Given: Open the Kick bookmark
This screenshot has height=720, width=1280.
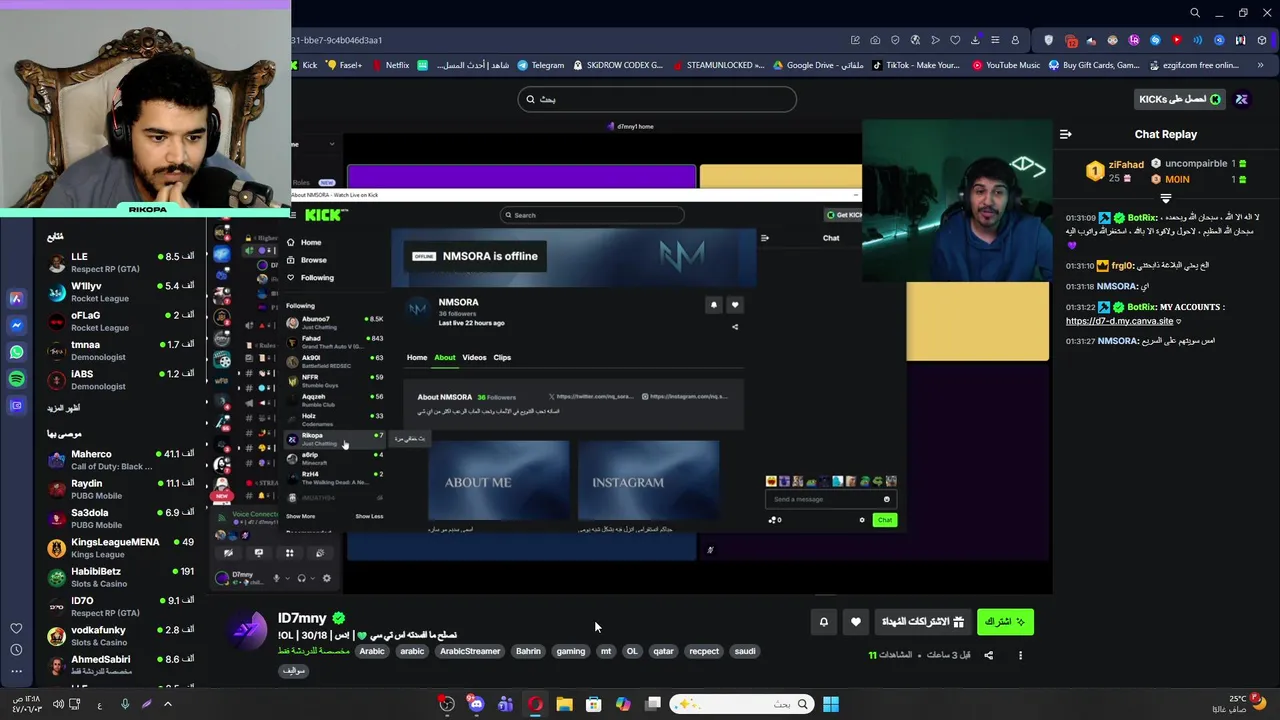Looking at the screenshot, I should (x=303, y=65).
